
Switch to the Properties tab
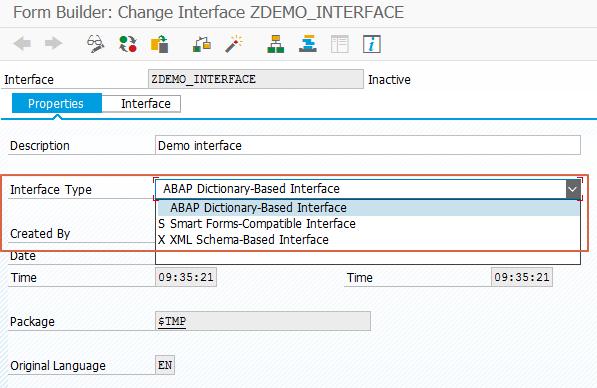click(x=57, y=104)
